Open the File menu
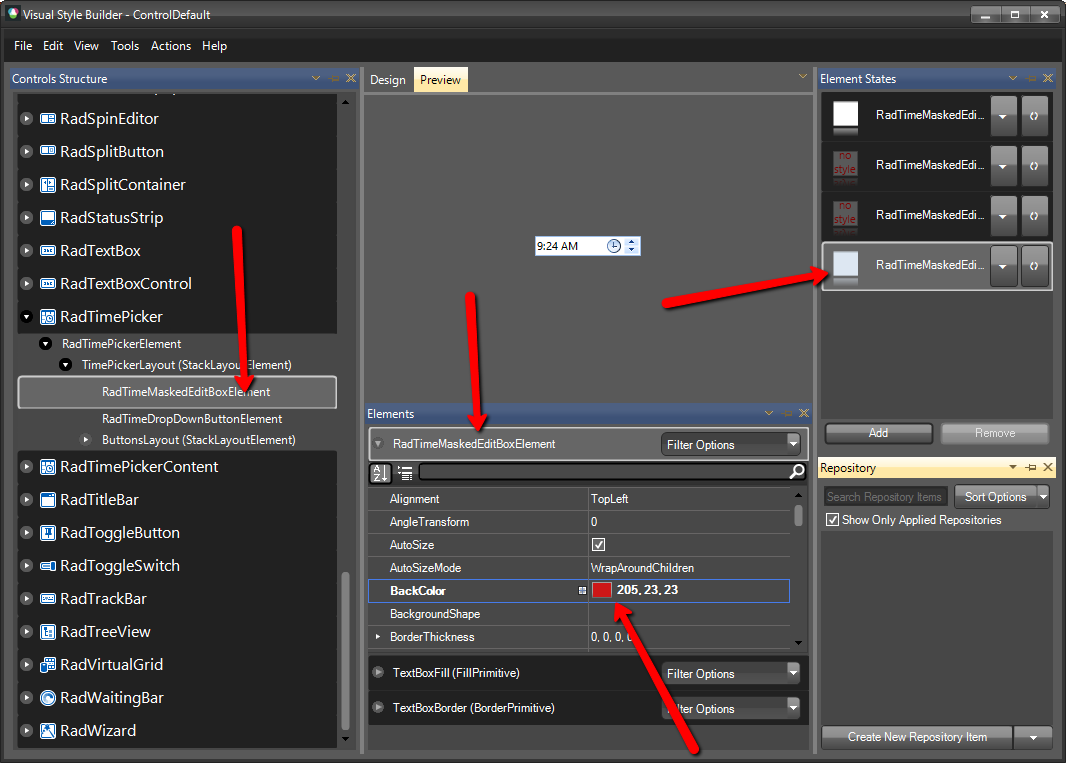Screen dimensions: 1066x763 23,46
